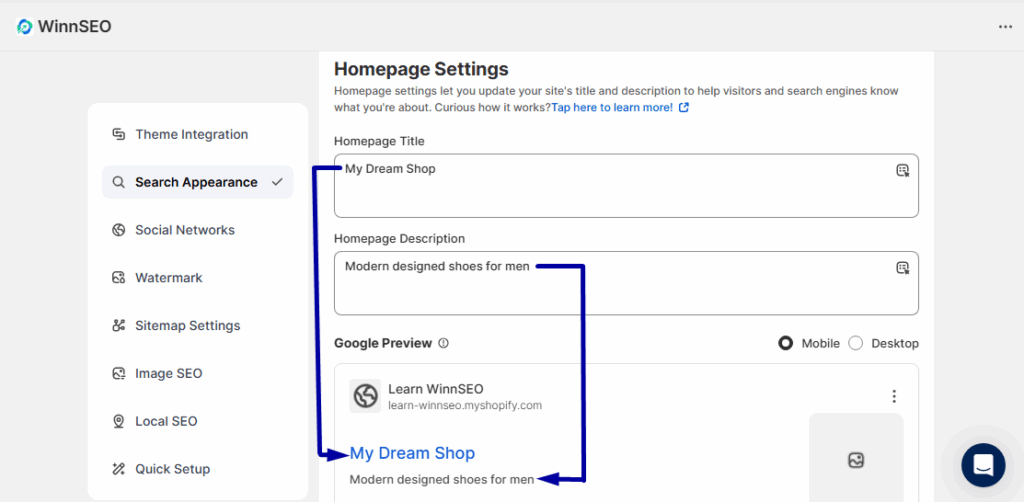Click the preview image placeholder thumbnail

[x=856, y=457]
